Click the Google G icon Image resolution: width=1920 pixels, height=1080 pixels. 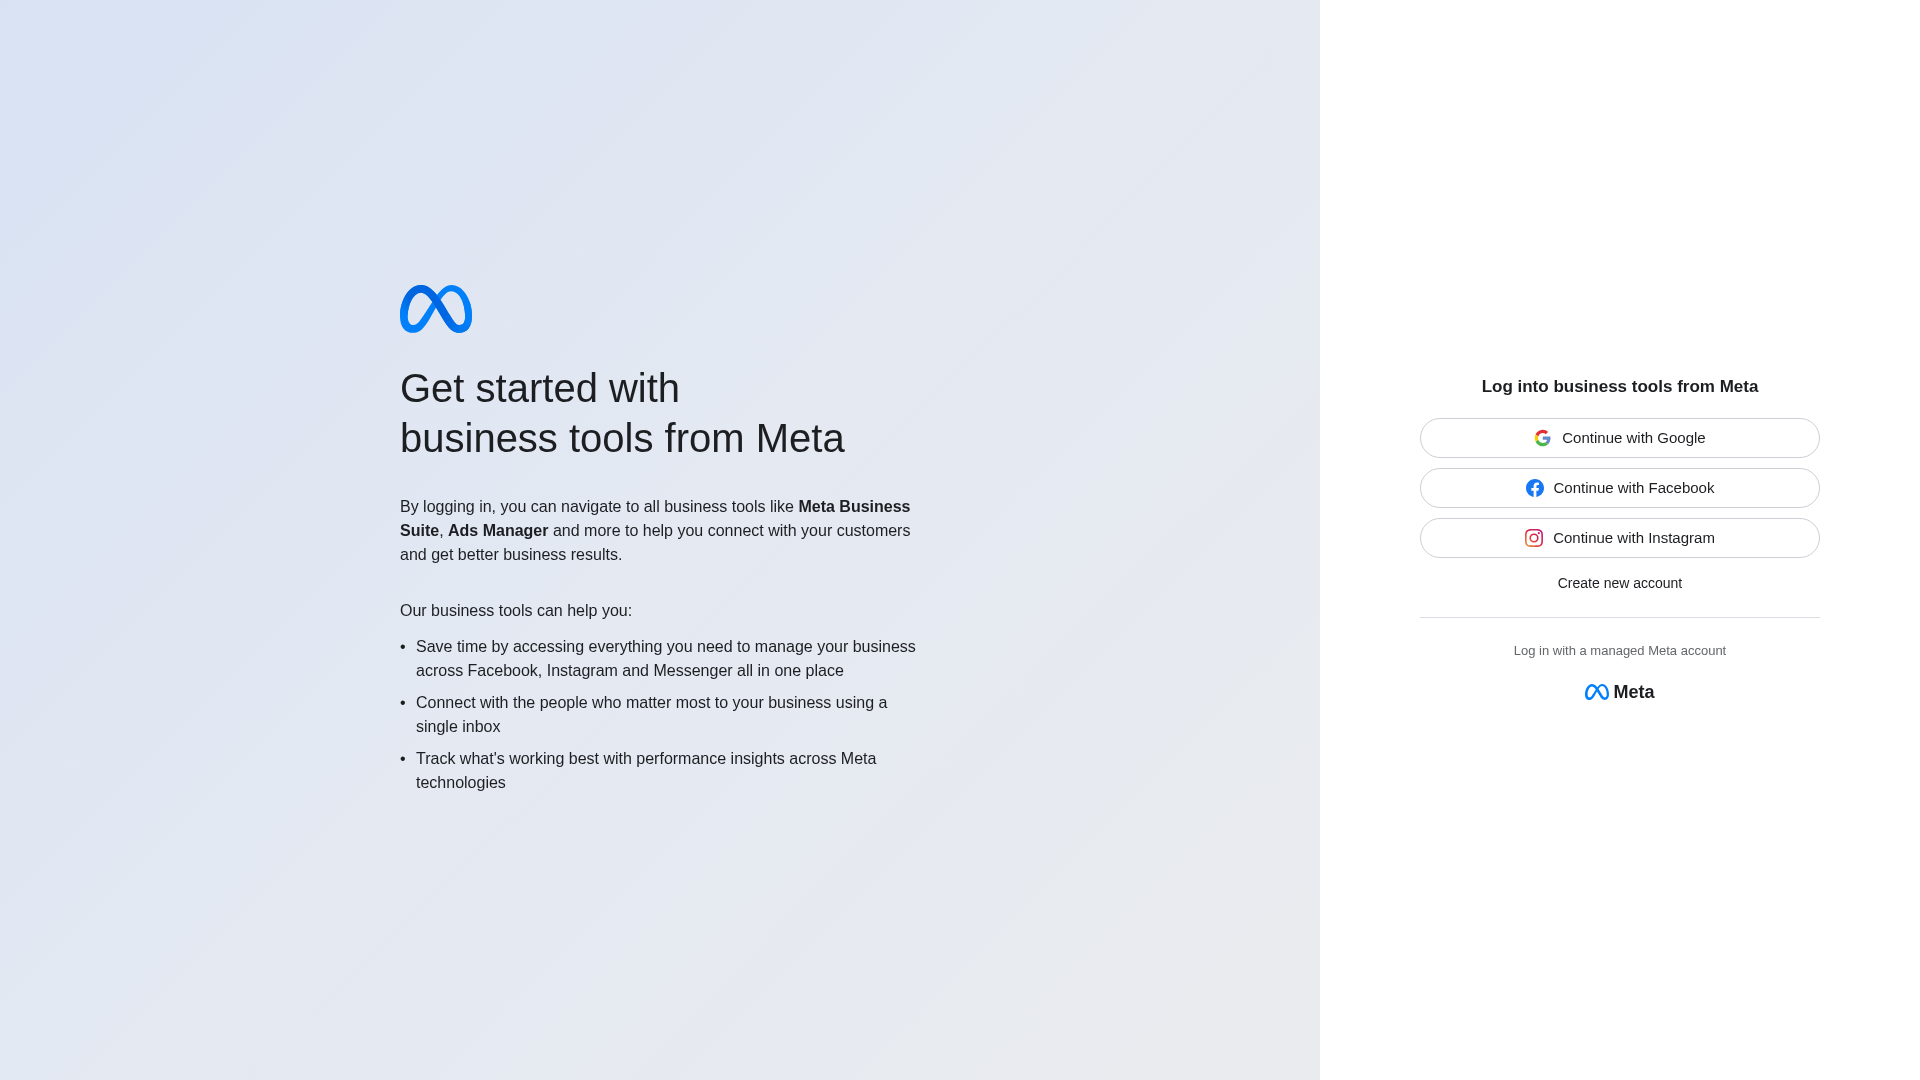1543,438
